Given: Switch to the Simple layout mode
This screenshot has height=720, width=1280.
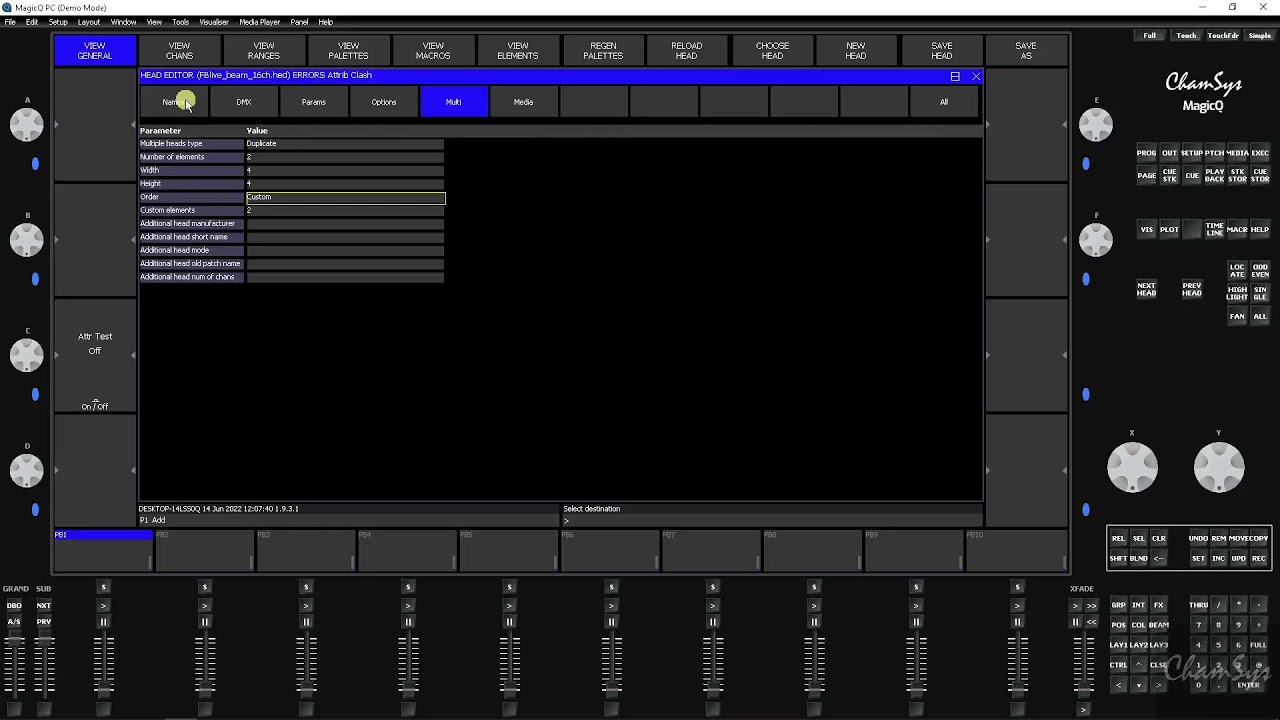Looking at the screenshot, I should coord(1260,36).
